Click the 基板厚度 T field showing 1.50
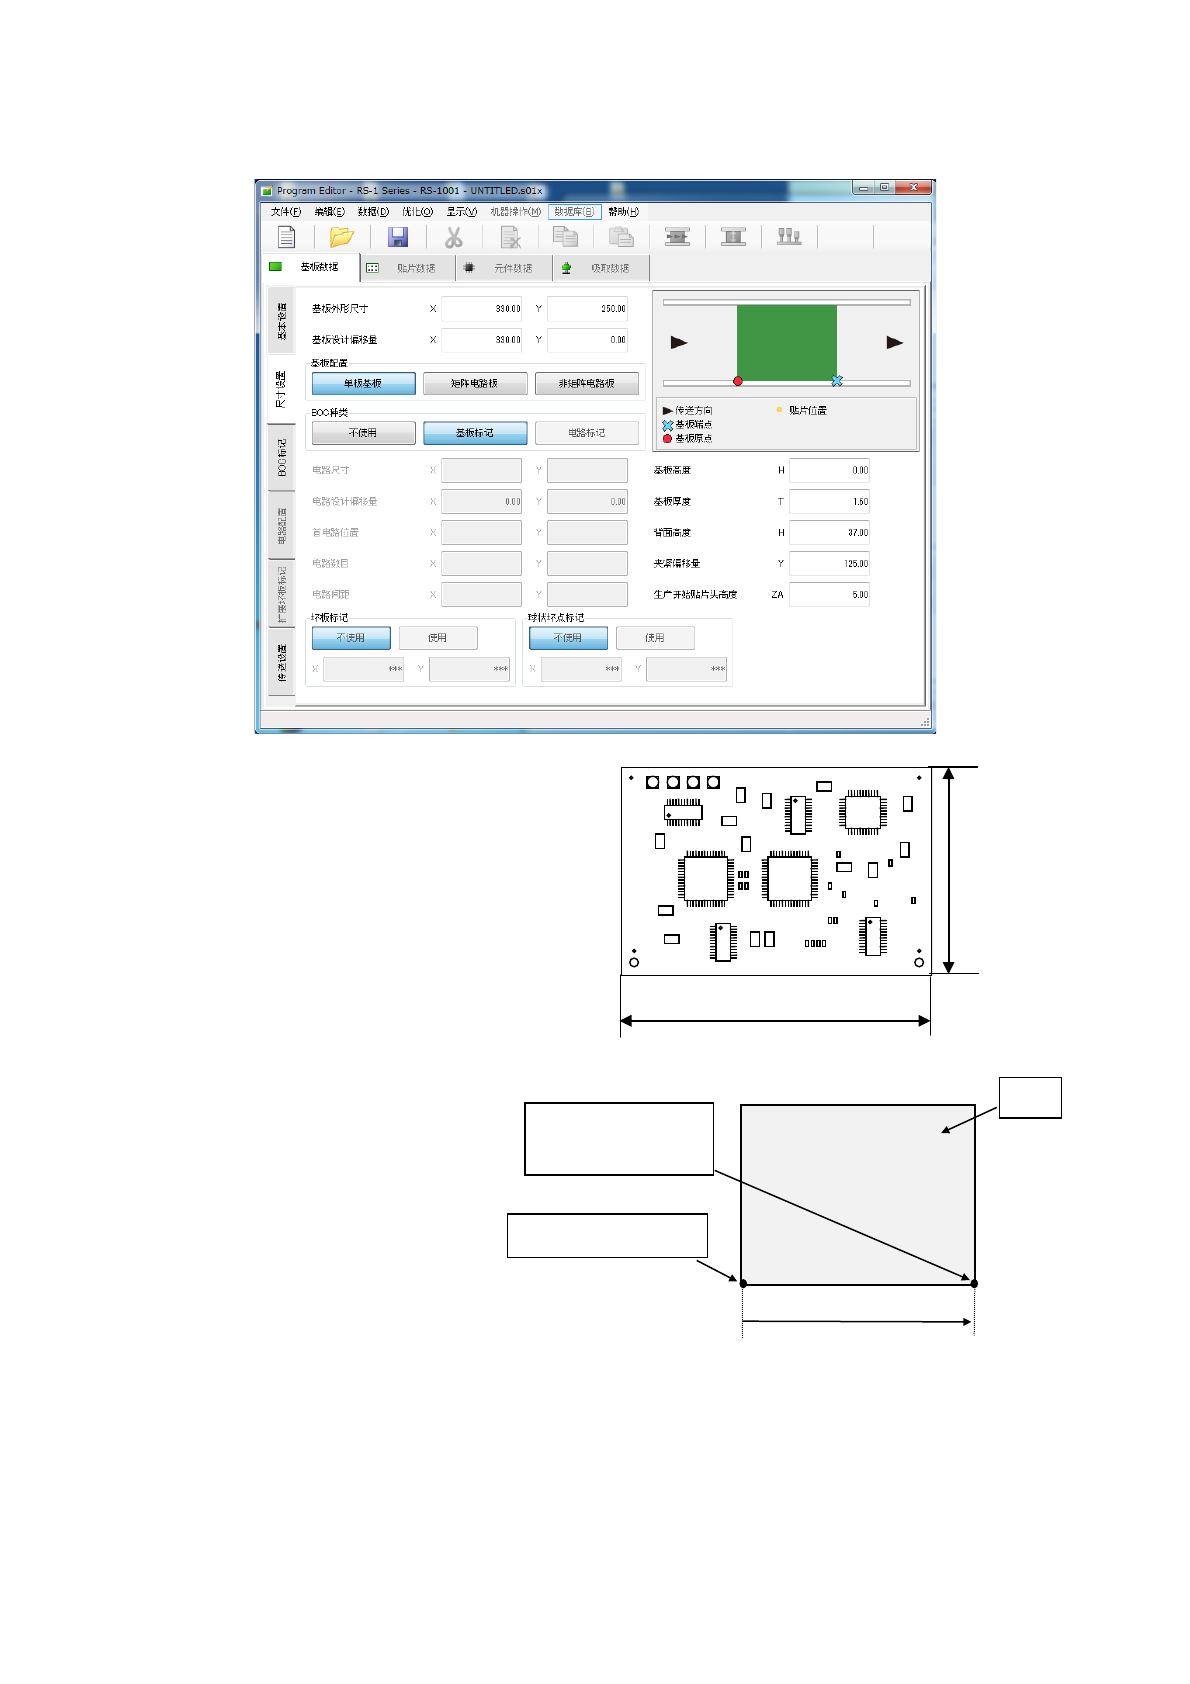The width and height of the screenshot is (1190, 1684). click(829, 502)
